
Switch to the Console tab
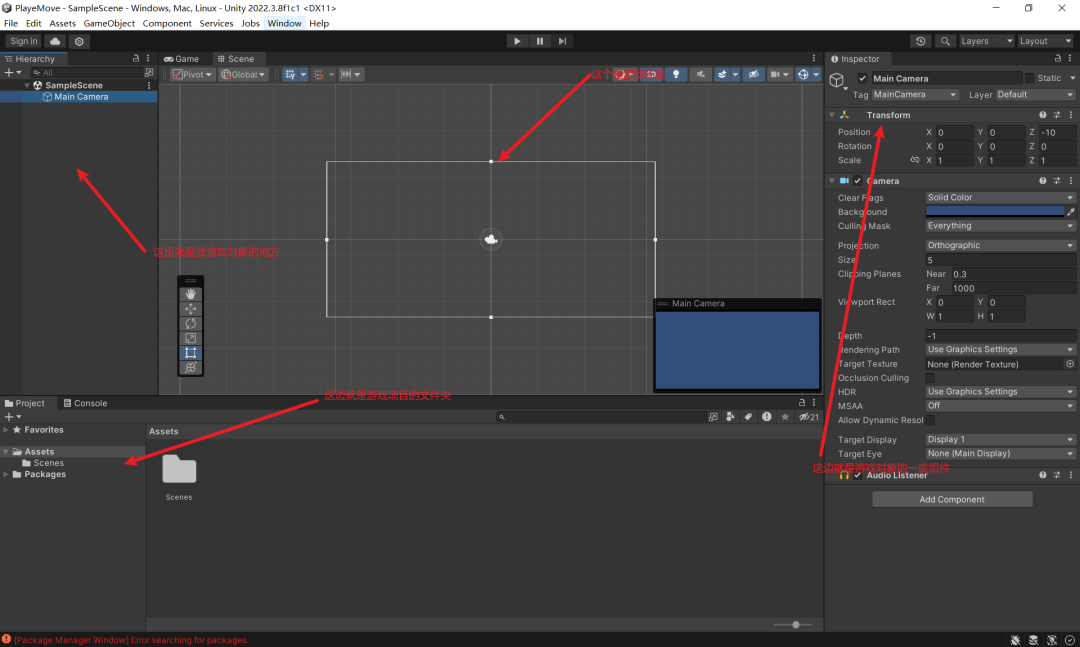point(85,403)
